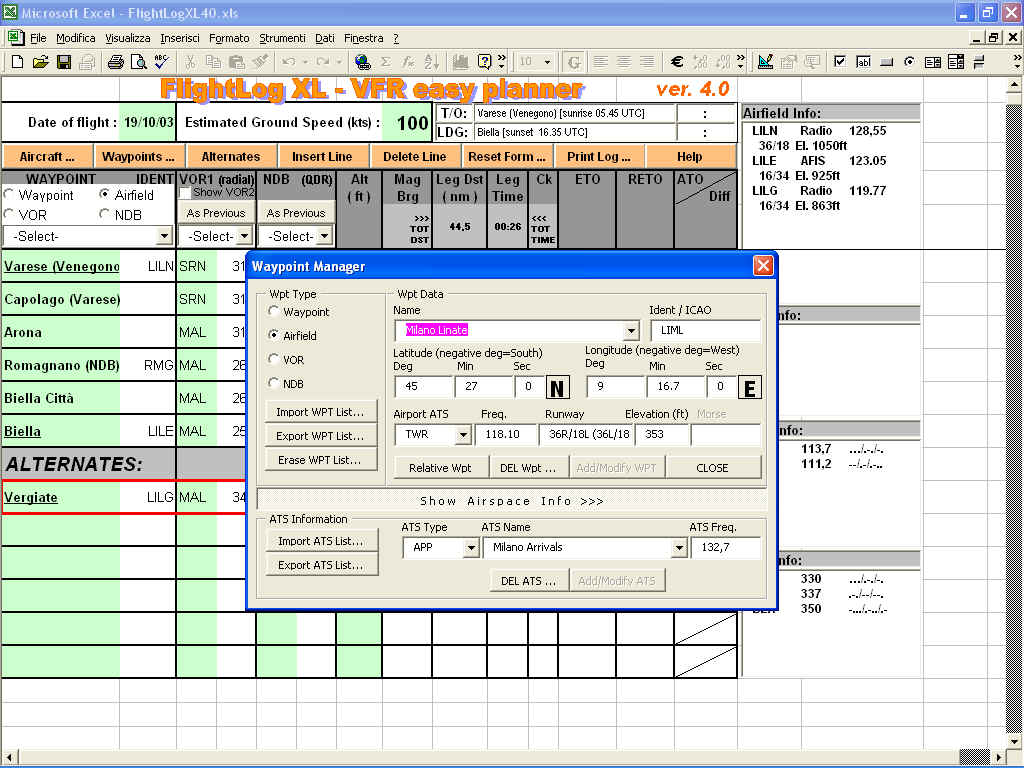
Task: Create a new workbook via toolbar icon
Action: pos(18,62)
